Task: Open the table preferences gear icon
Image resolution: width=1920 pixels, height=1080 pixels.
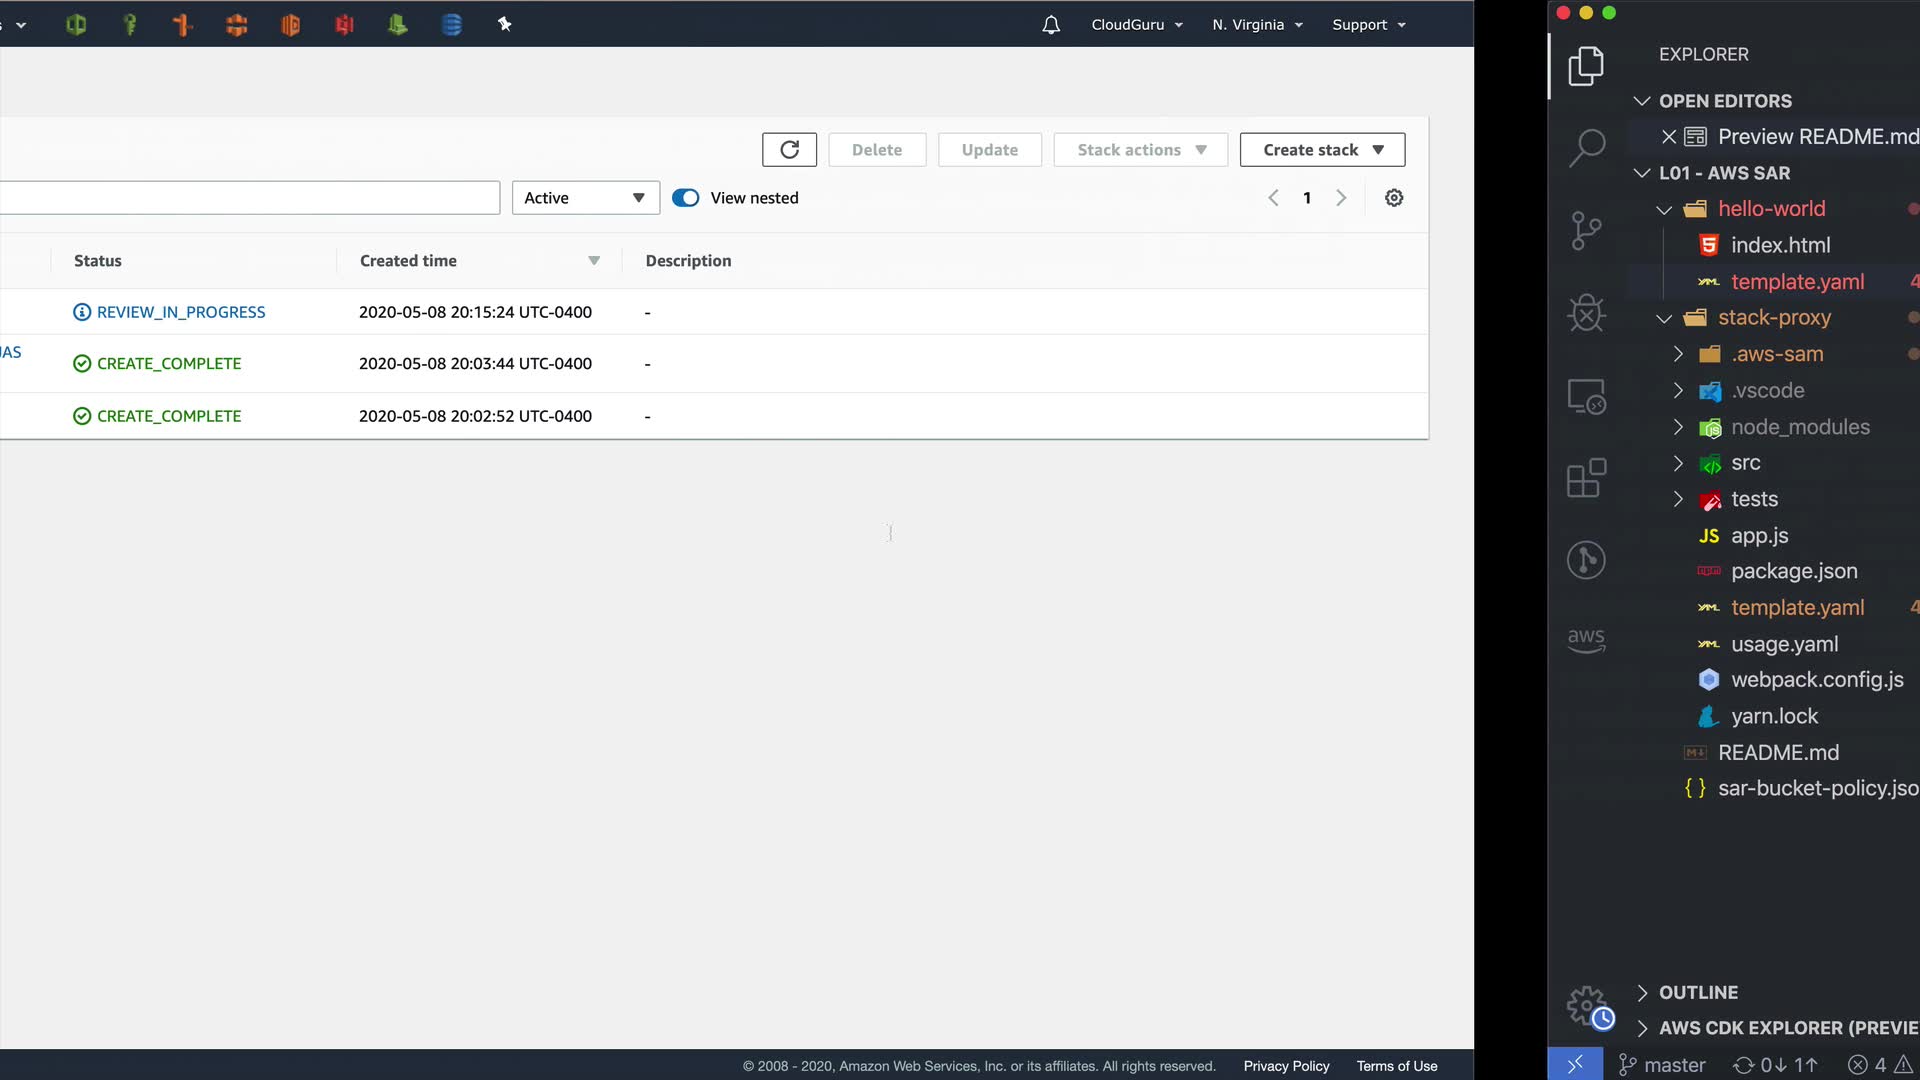Action: point(1394,198)
